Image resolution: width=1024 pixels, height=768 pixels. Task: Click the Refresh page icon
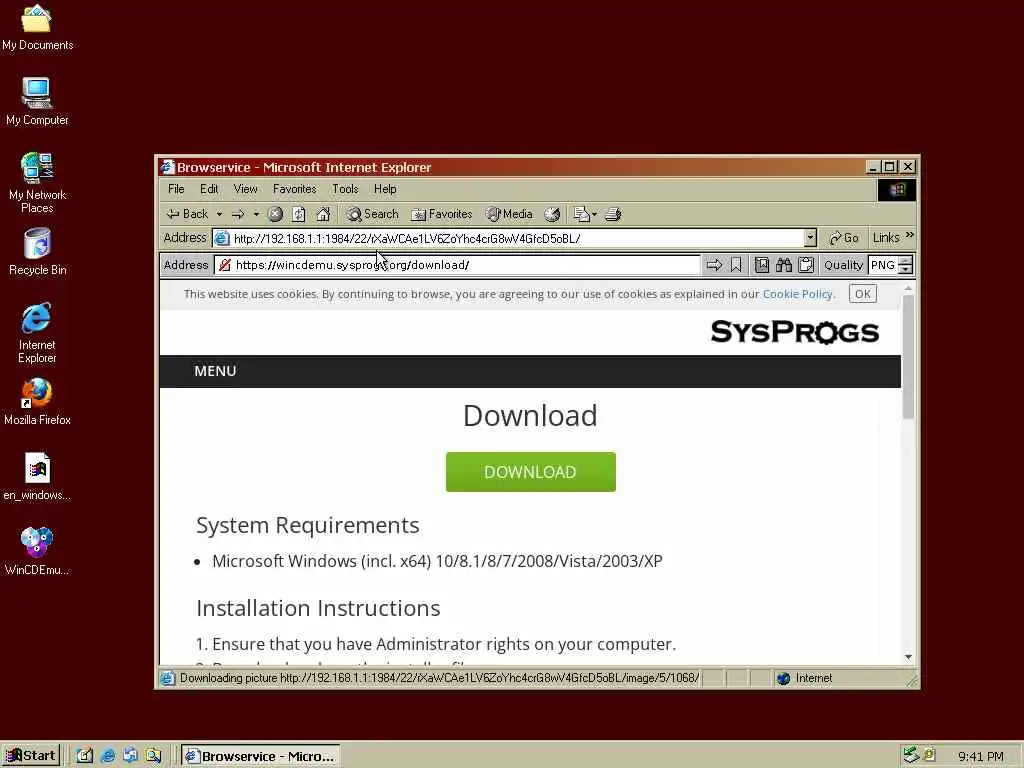tap(298, 214)
